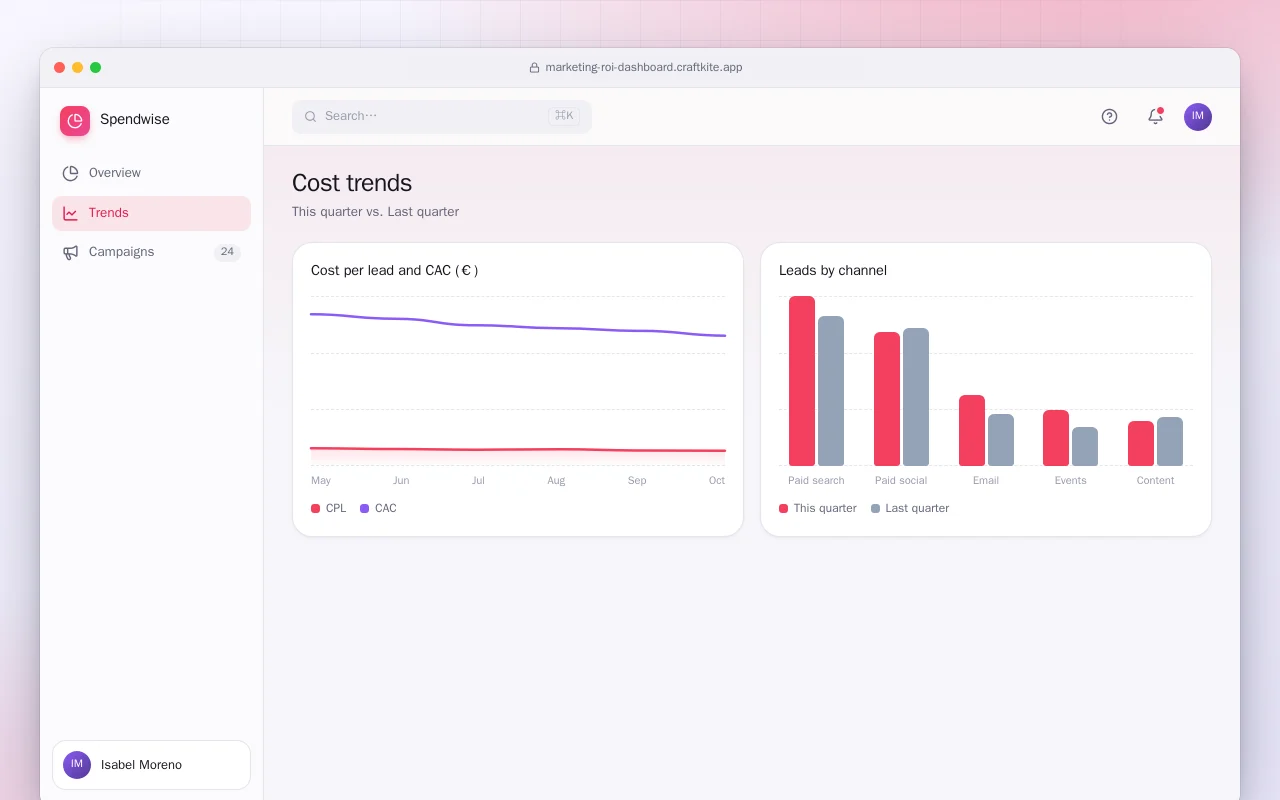Toggle the Last quarter legend entry

(910, 508)
